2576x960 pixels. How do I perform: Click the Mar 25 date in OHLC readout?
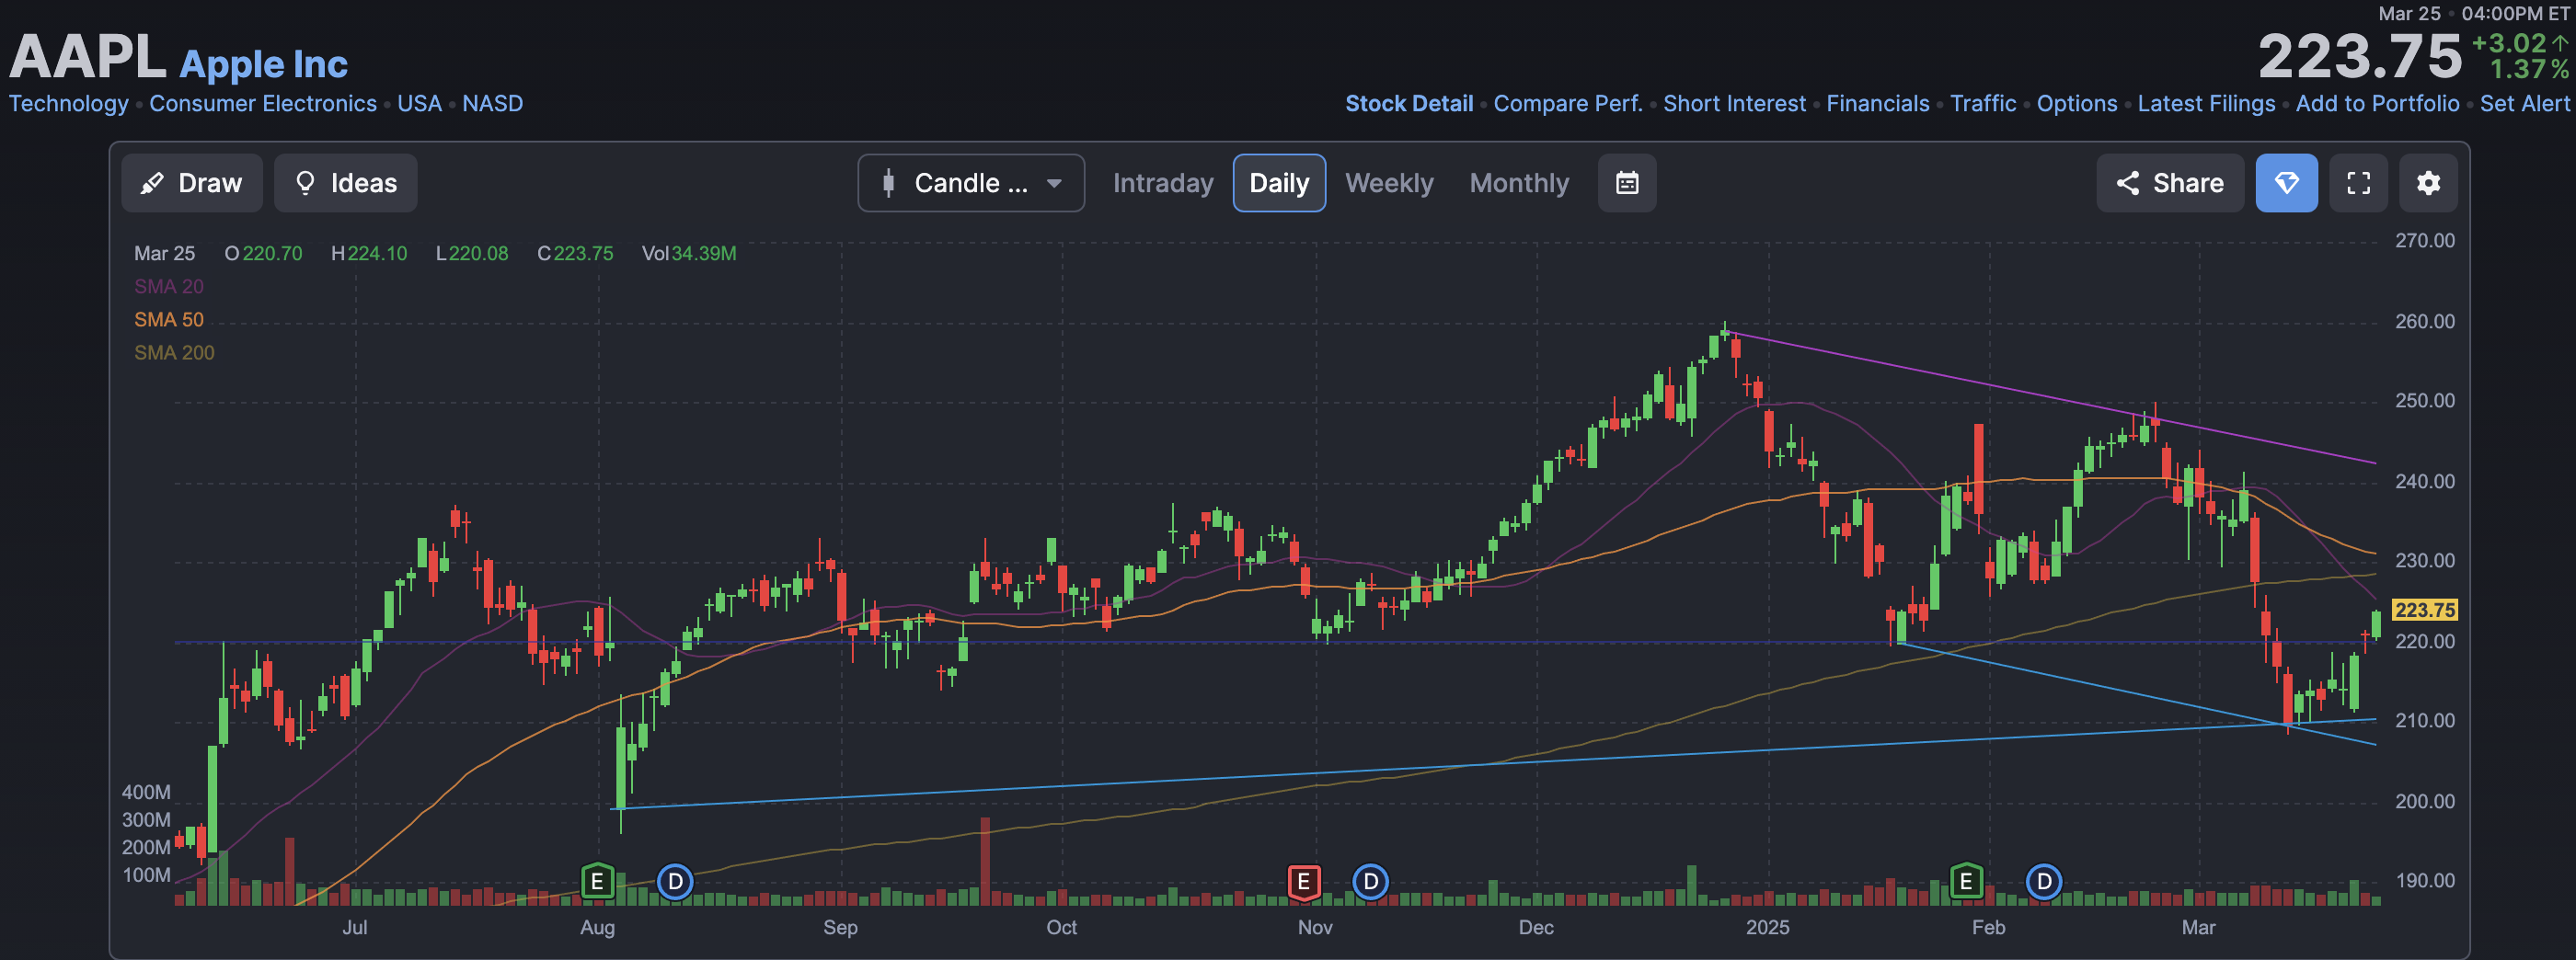click(165, 253)
